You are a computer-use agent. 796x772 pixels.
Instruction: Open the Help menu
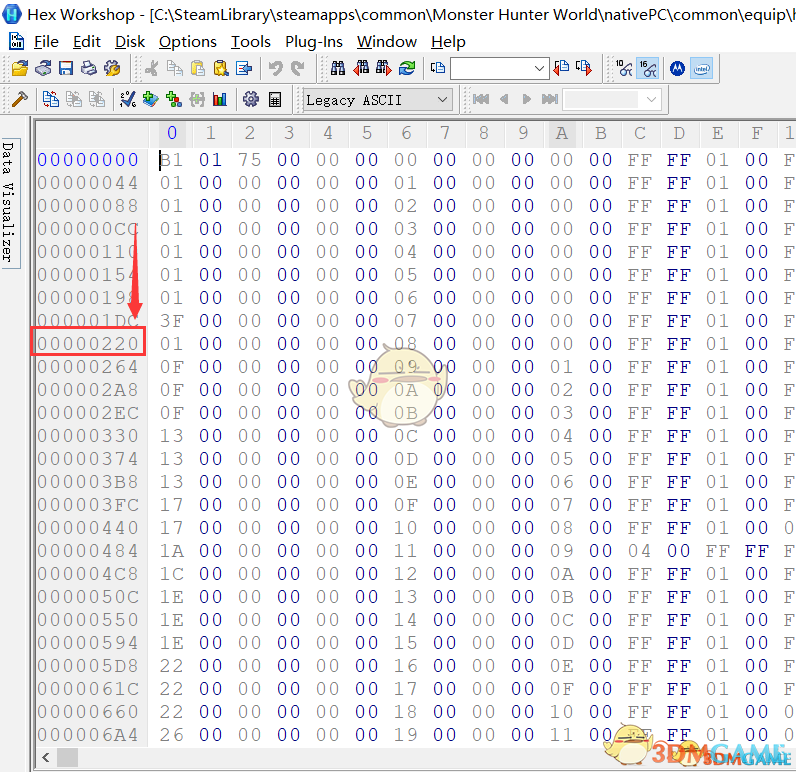point(448,42)
